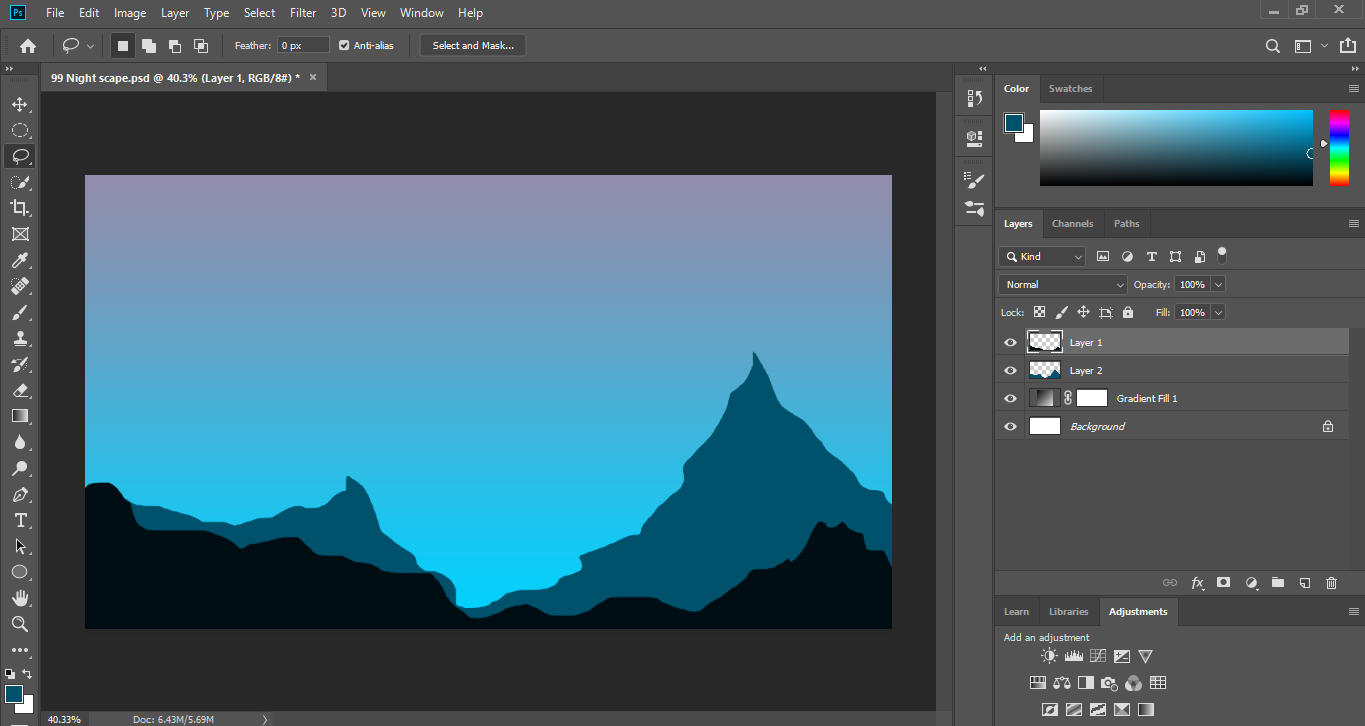The width and height of the screenshot is (1365, 726).
Task: Select the Crop tool
Action: pyautogui.click(x=19, y=208)
